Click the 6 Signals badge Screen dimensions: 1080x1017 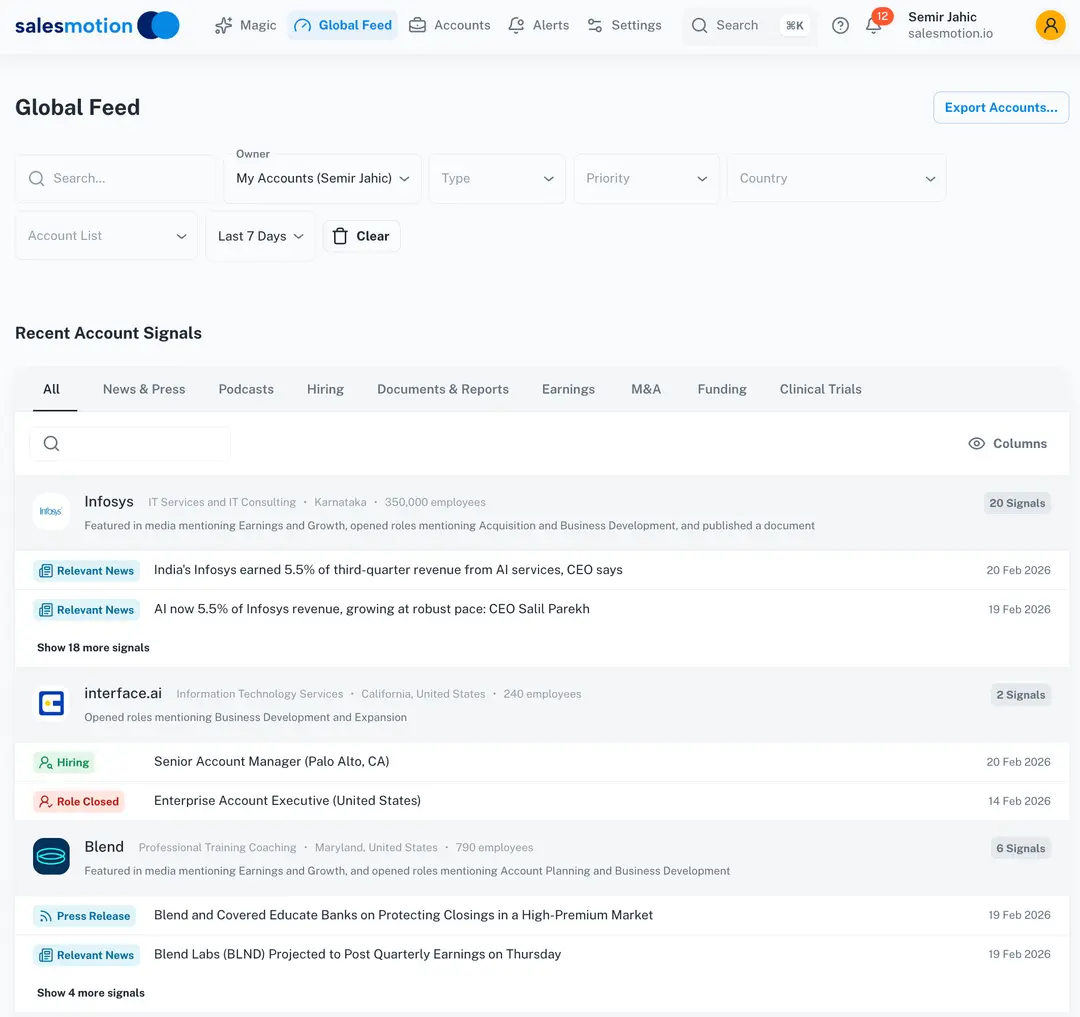pos(1020,848)
